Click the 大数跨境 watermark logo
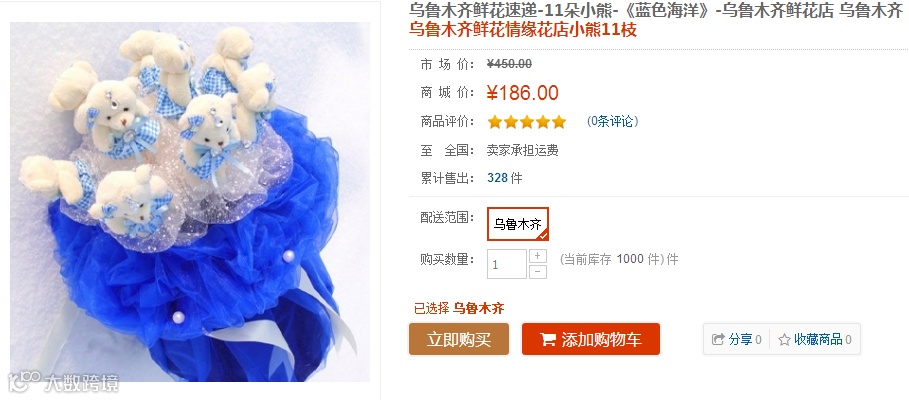 click(64, 382)
